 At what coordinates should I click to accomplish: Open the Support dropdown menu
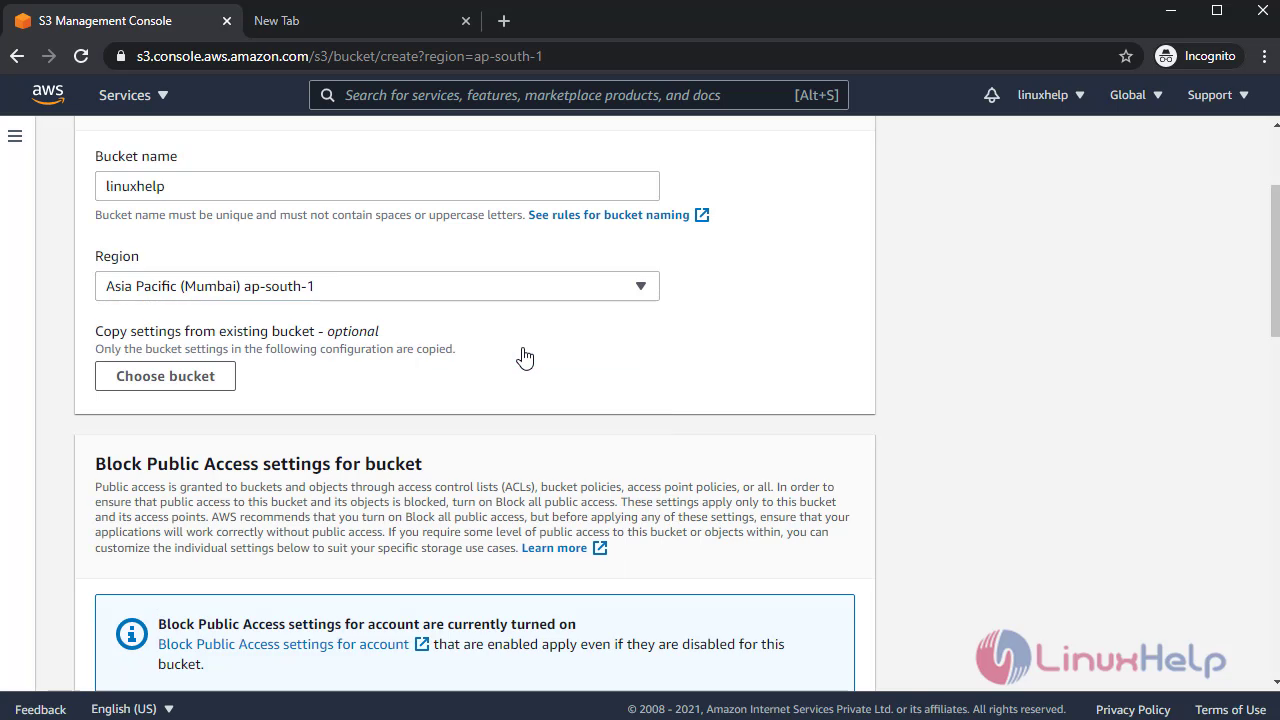point(1218,95)
